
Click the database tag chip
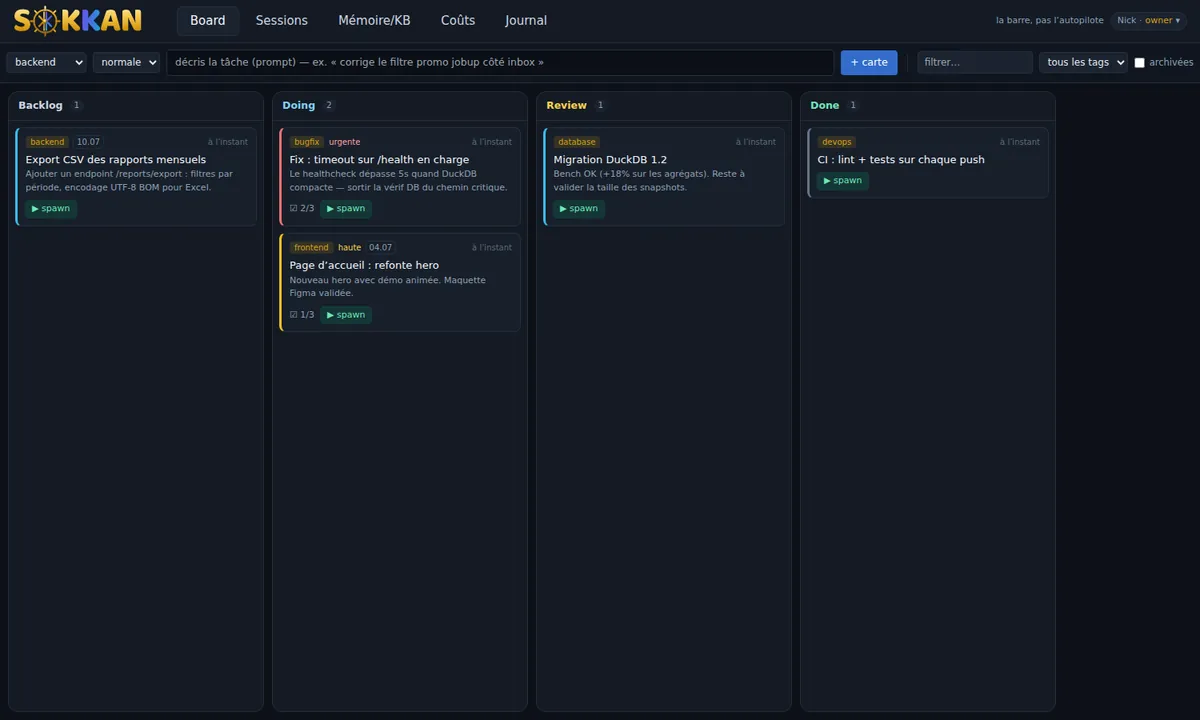(577, 142)
